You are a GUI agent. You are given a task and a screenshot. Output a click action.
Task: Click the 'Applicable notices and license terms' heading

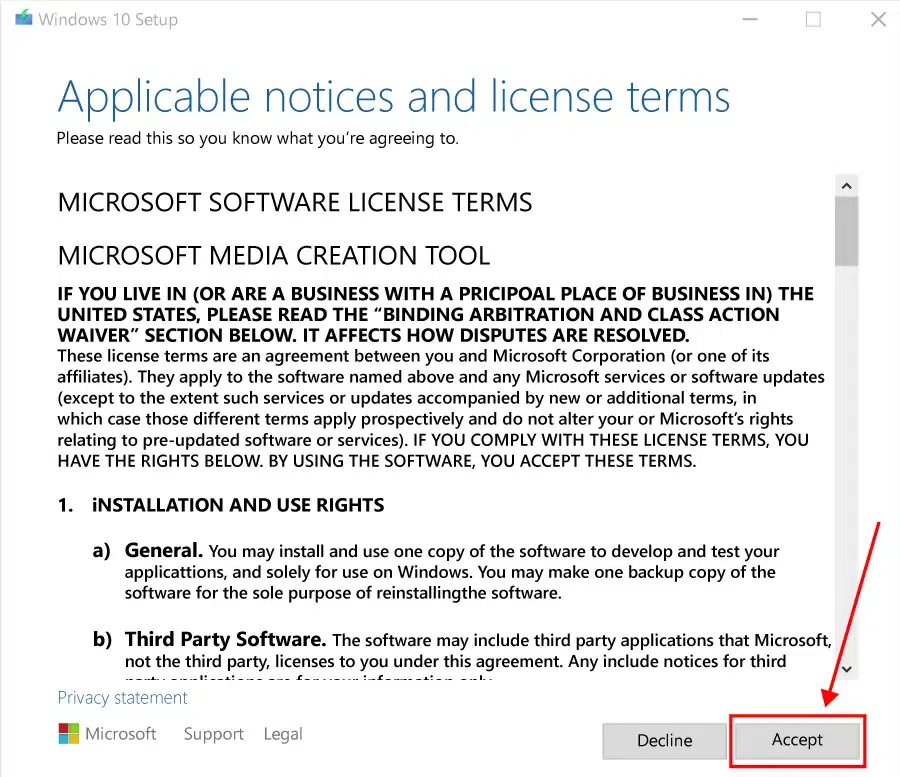[394, 98]
